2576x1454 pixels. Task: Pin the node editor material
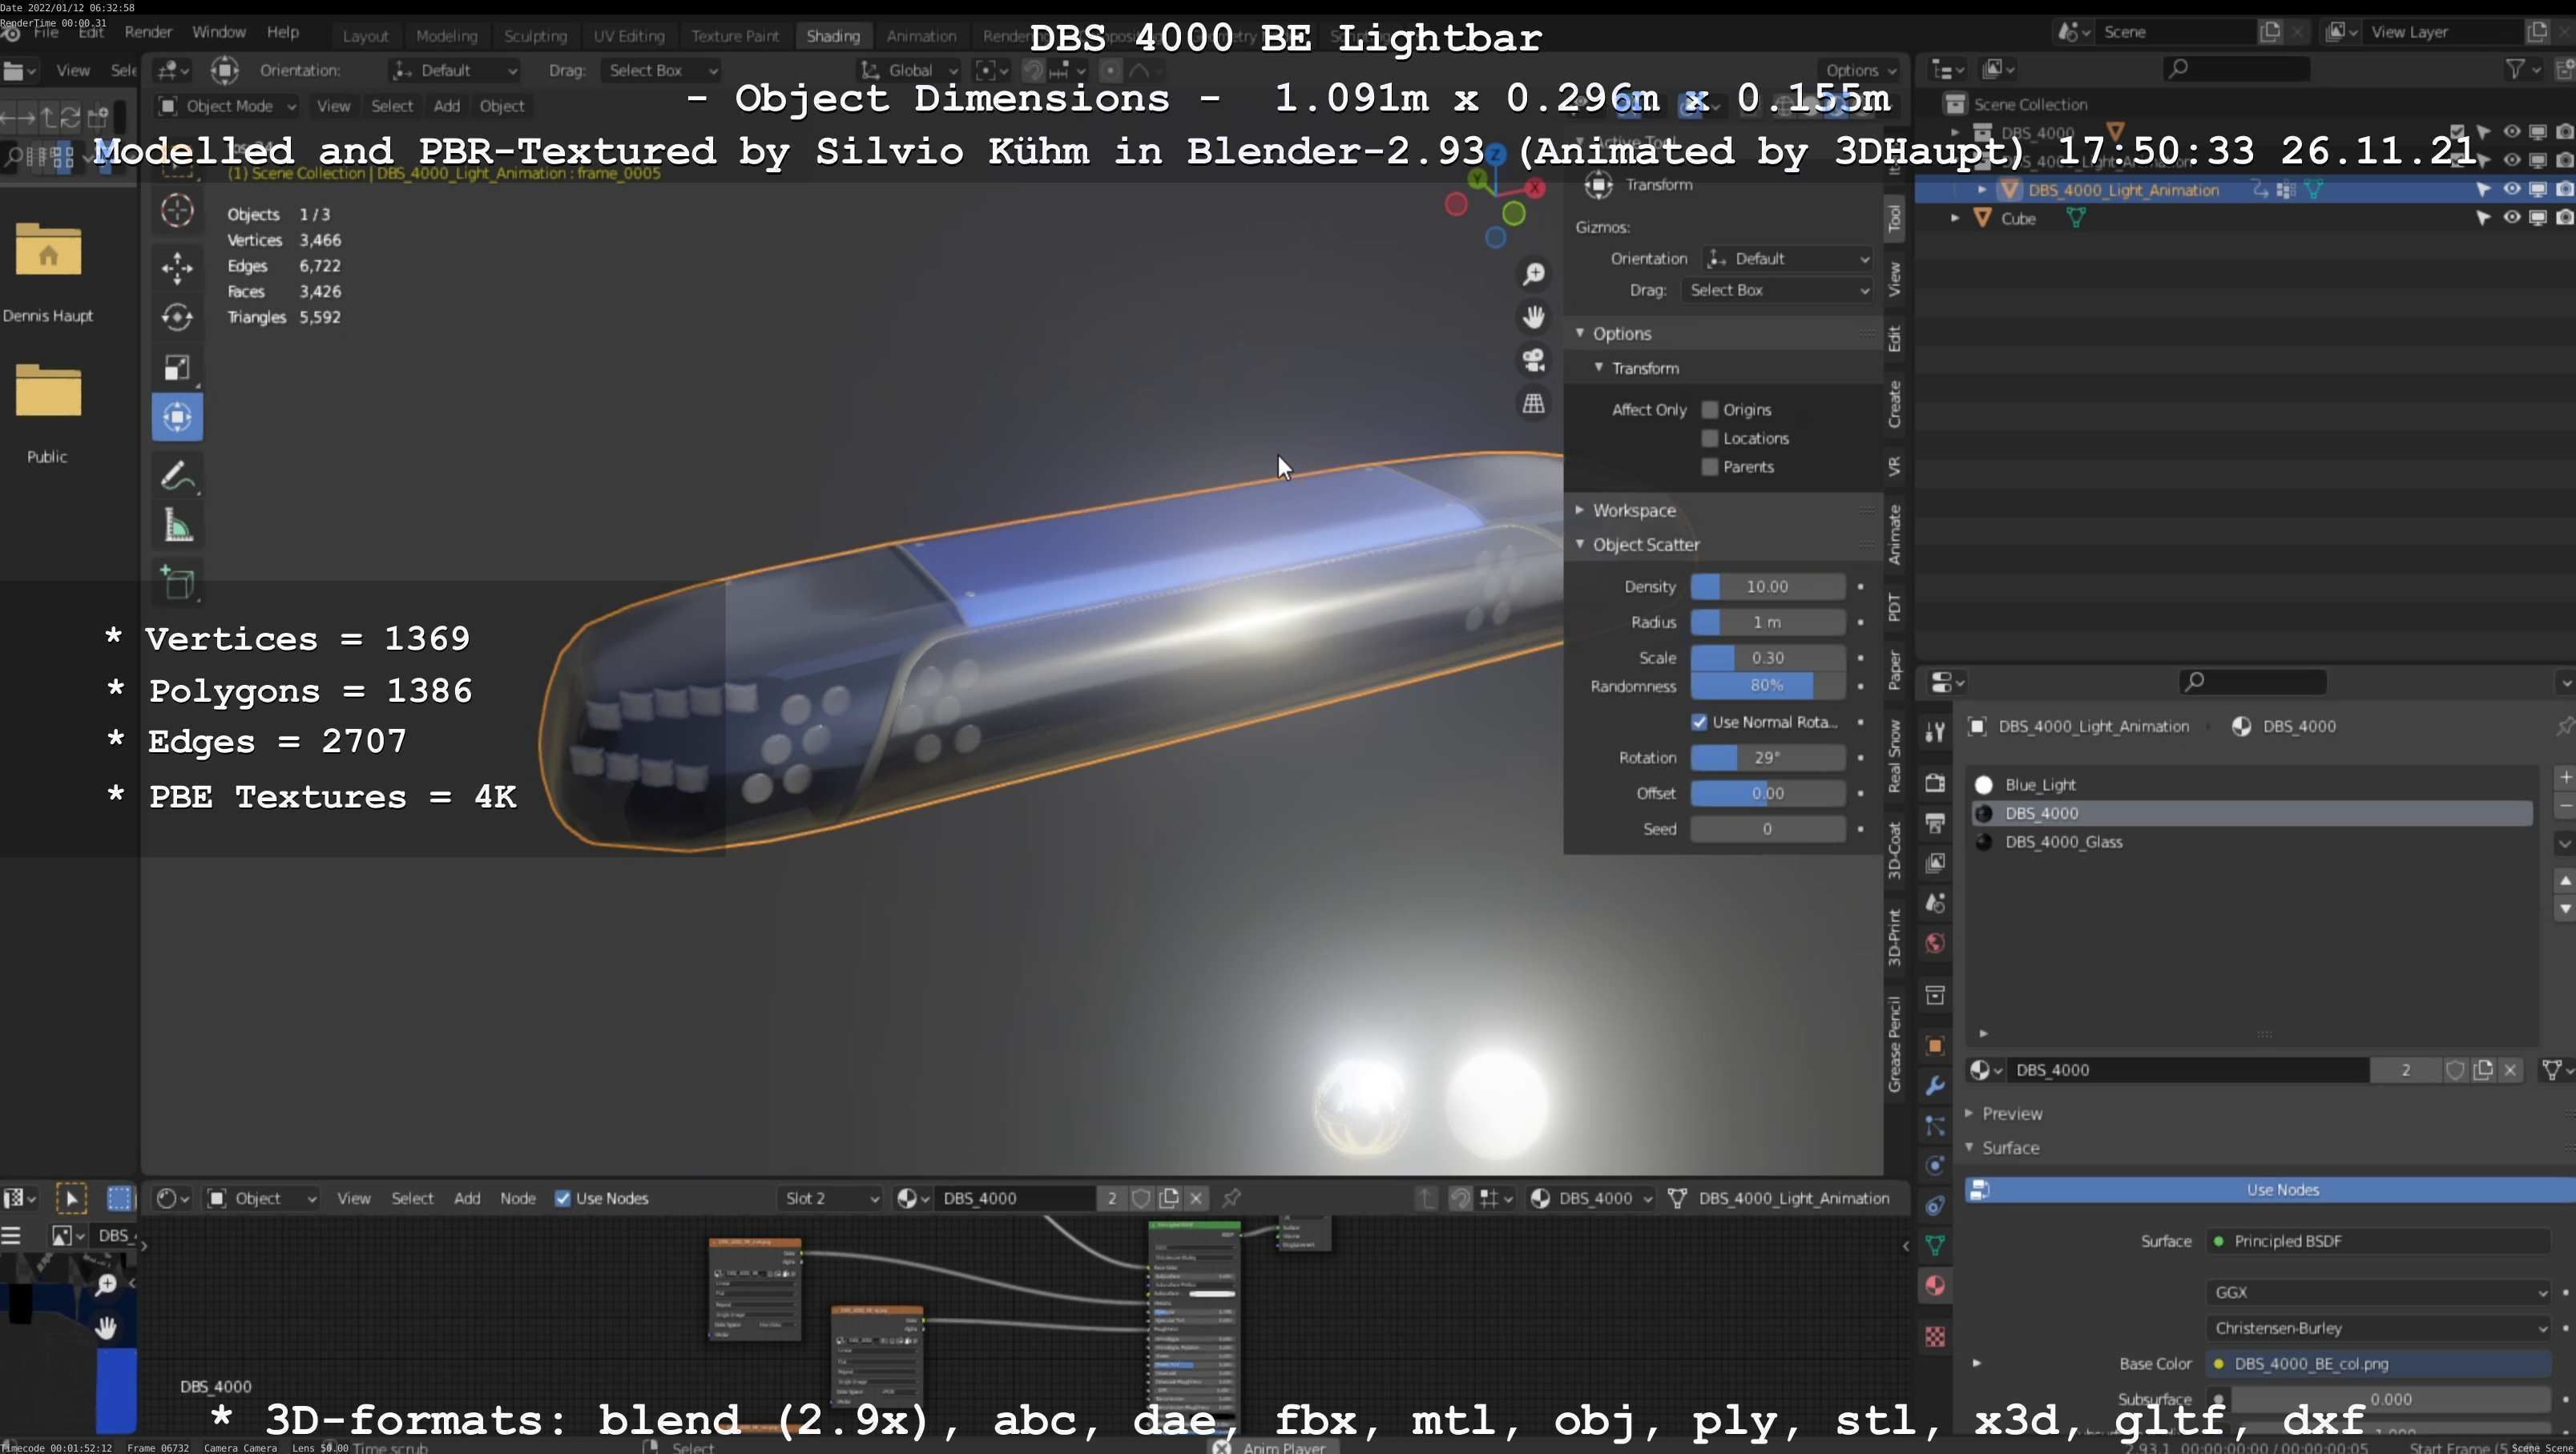(1232, 1197)
